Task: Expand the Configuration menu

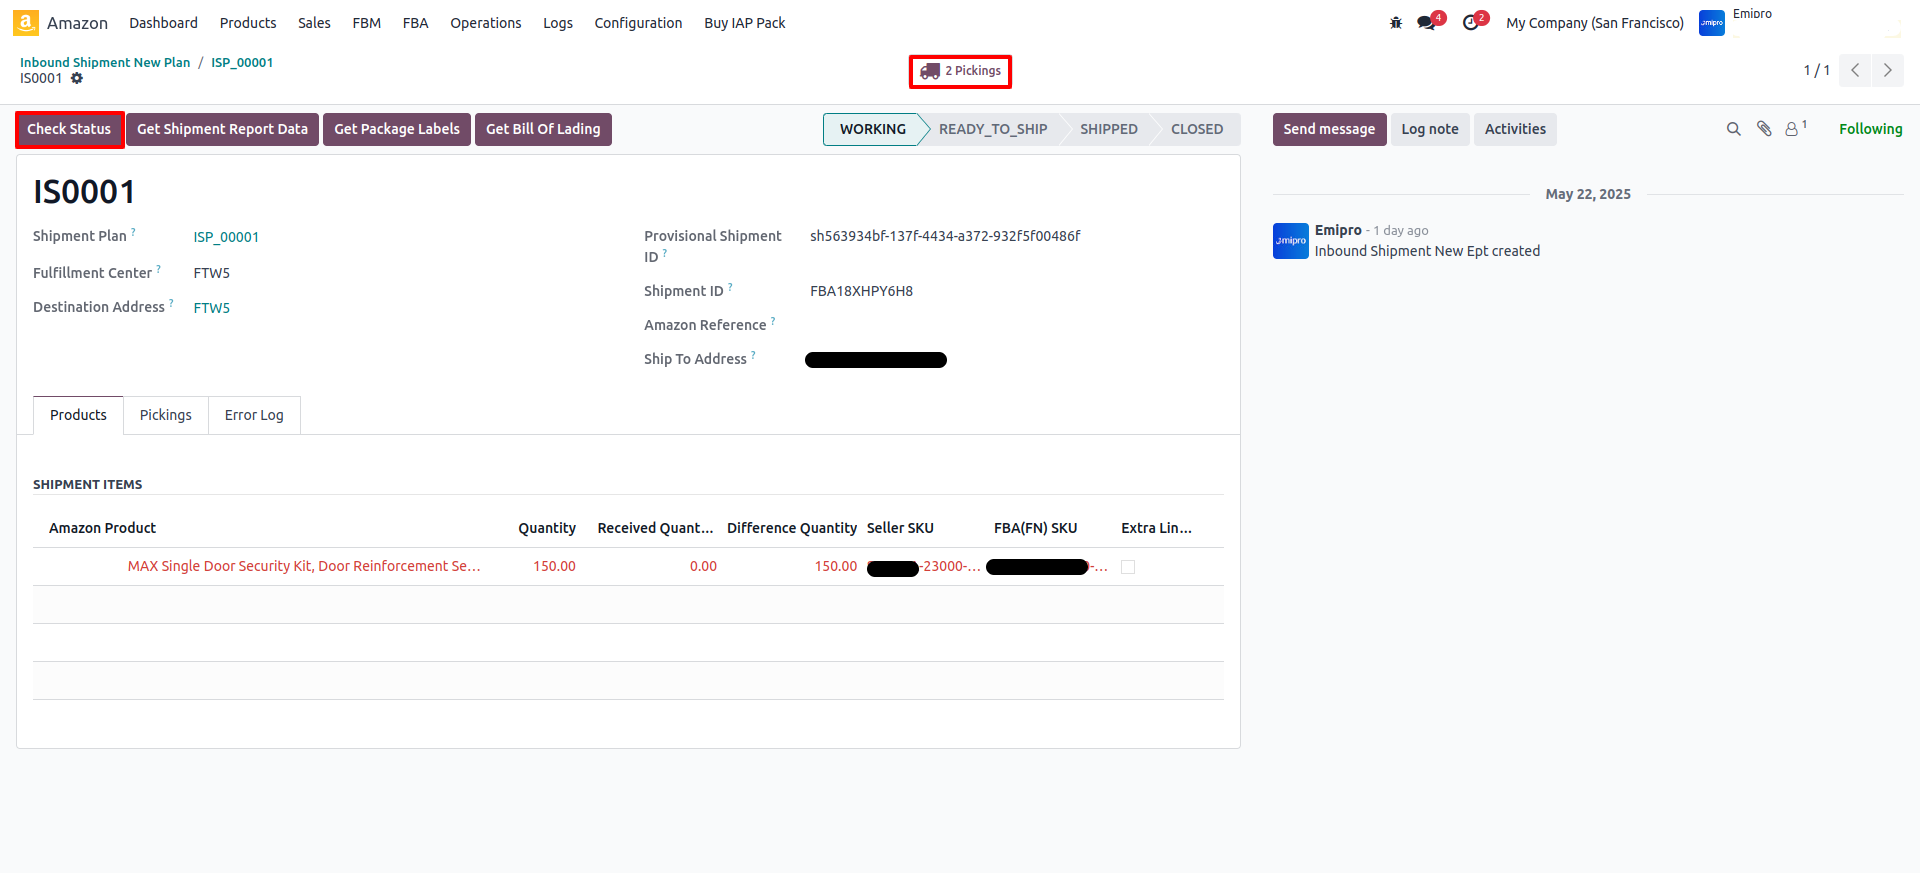Action: point(638,23)
